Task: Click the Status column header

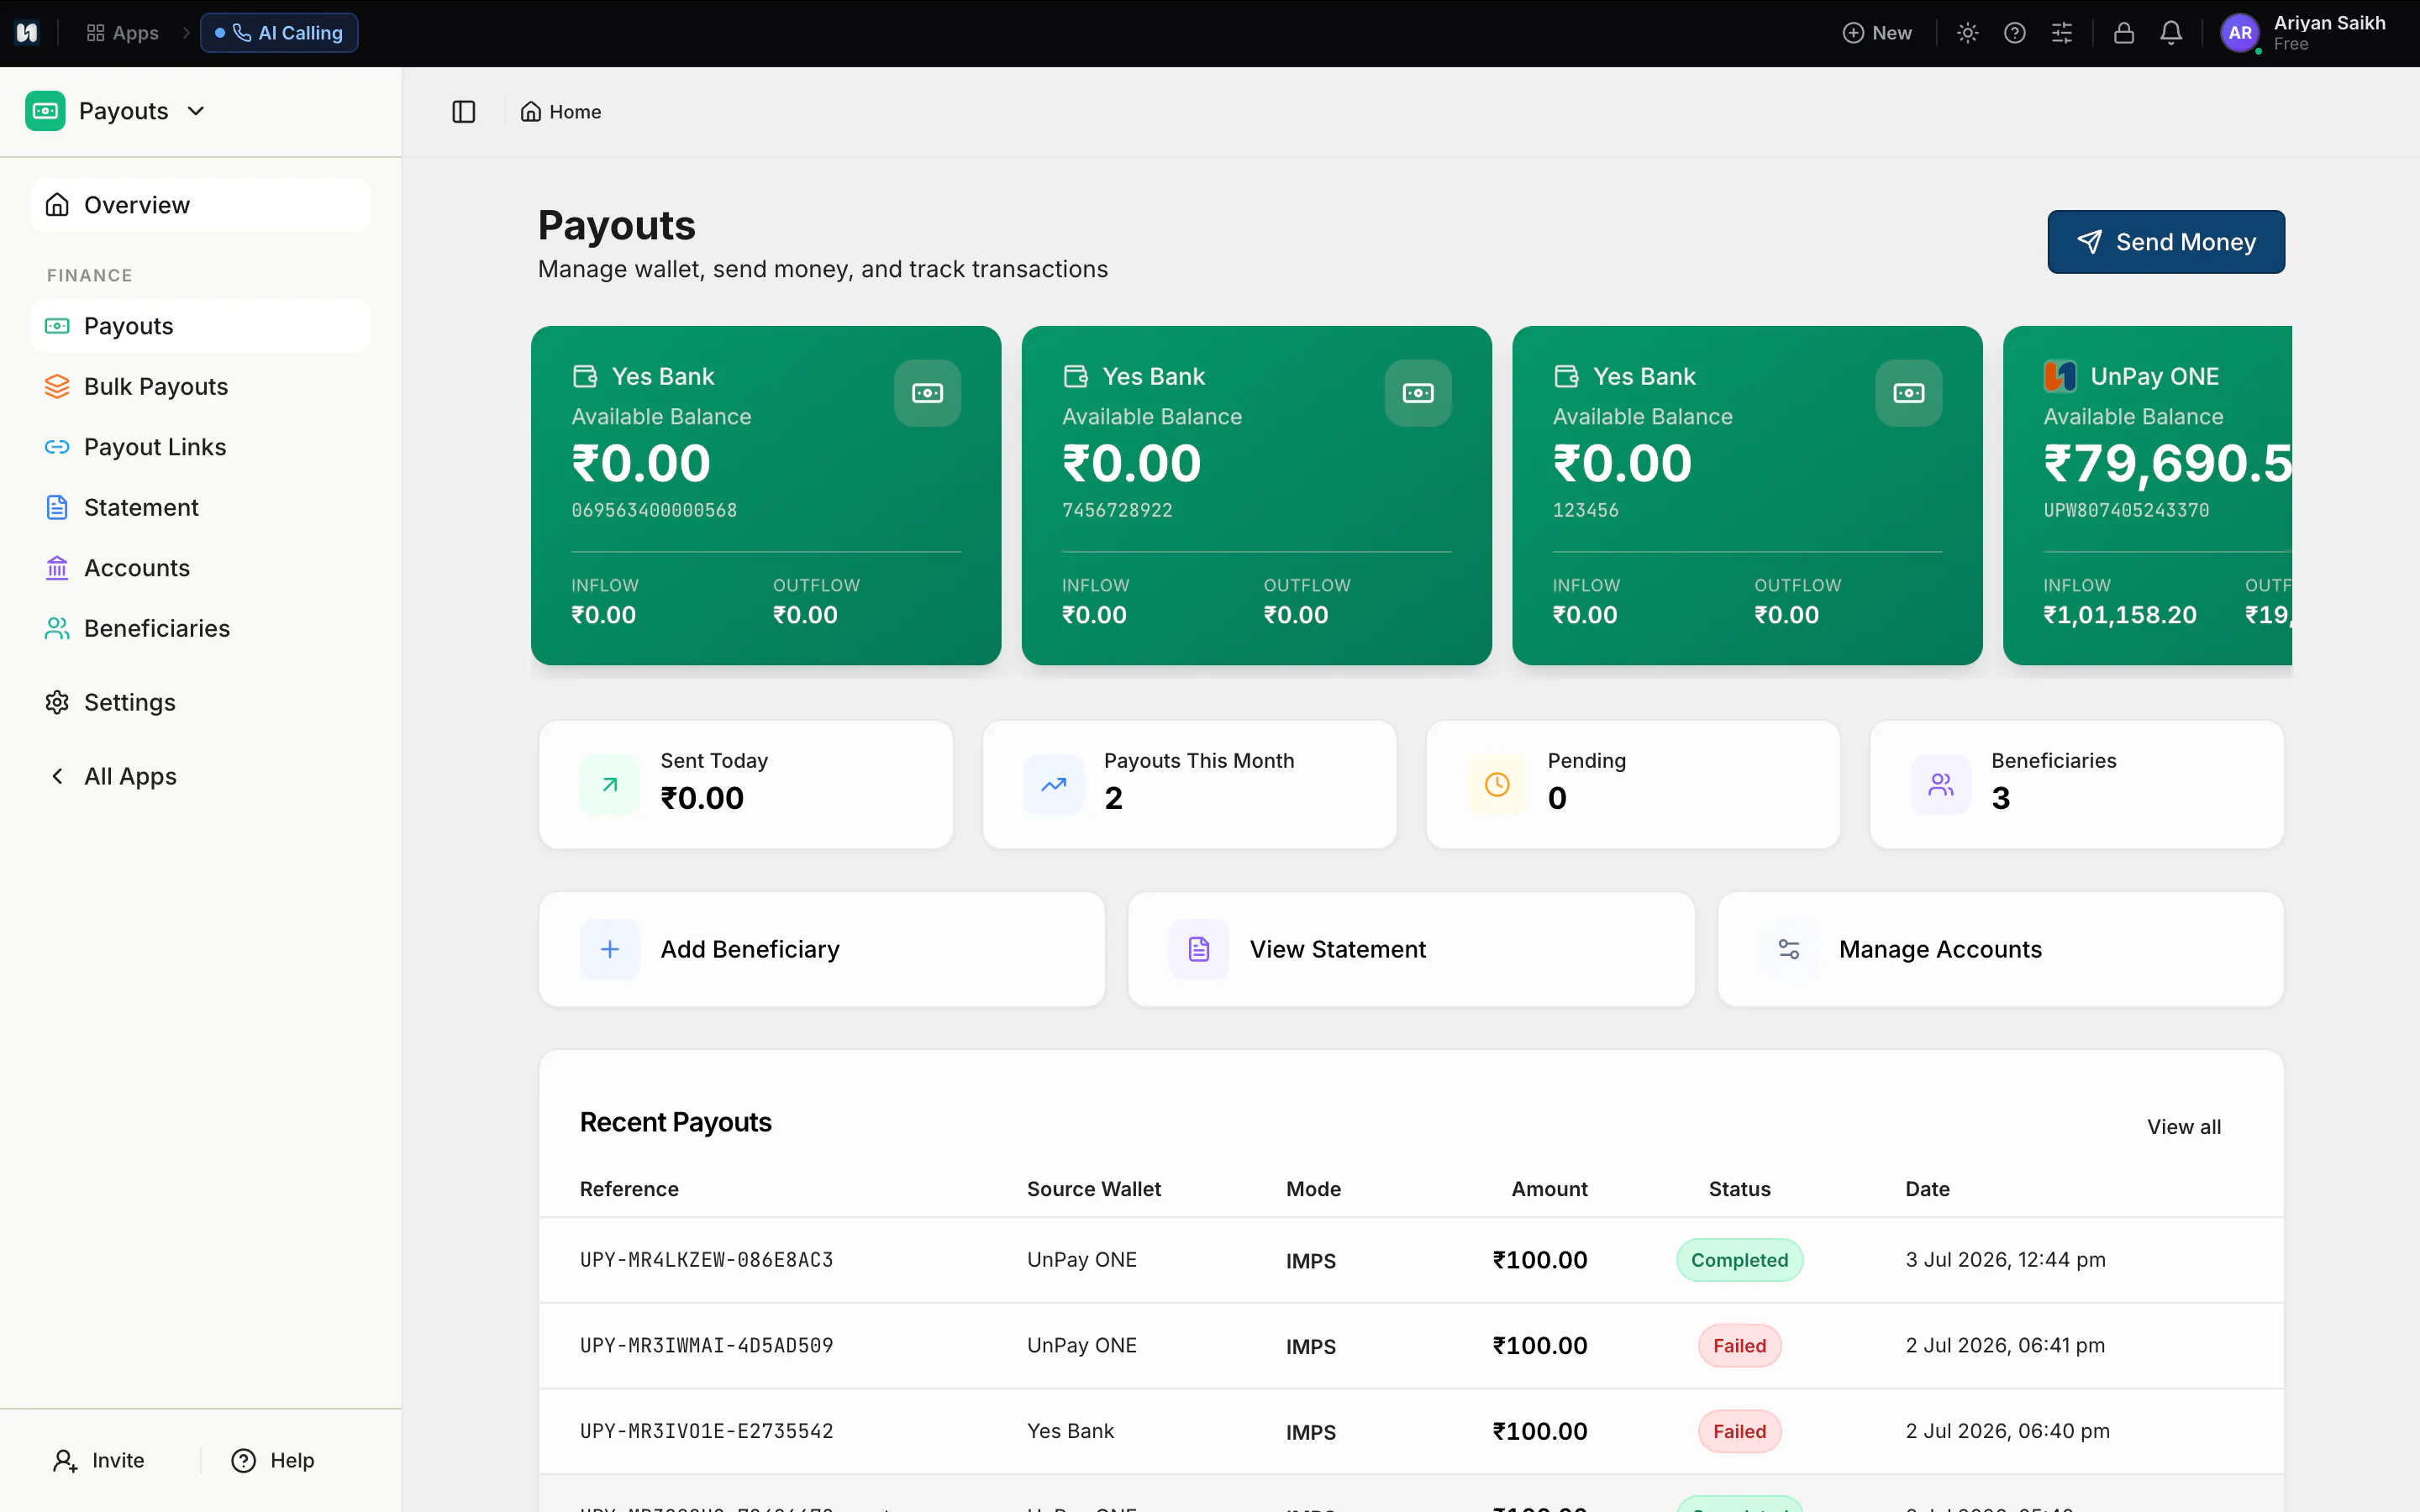Action: coord(1739,1189)
